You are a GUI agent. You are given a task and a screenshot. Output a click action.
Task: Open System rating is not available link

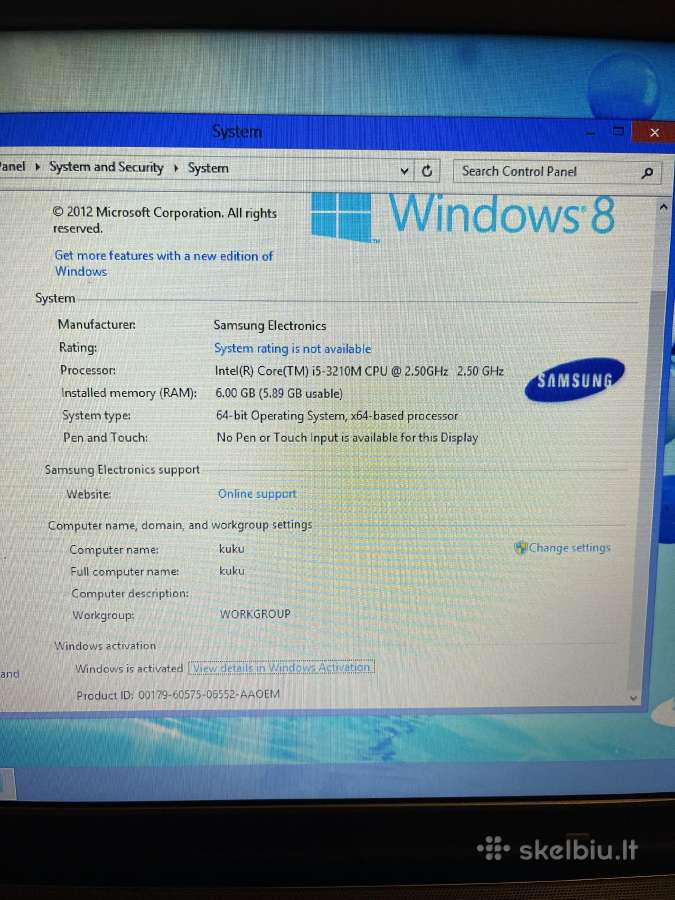tap(292, 348)
